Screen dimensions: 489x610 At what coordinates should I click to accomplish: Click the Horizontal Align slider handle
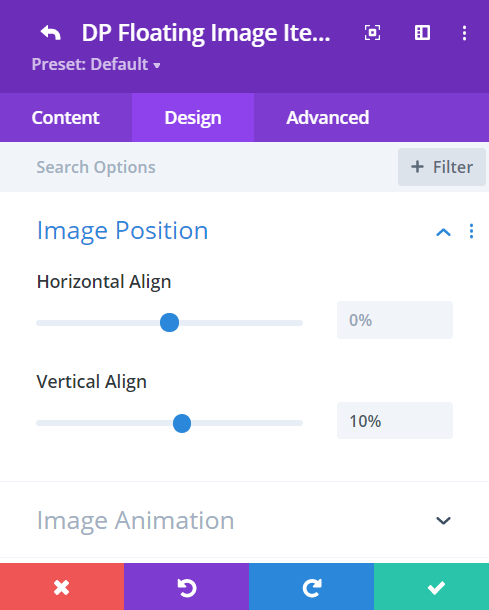(169, 323)
